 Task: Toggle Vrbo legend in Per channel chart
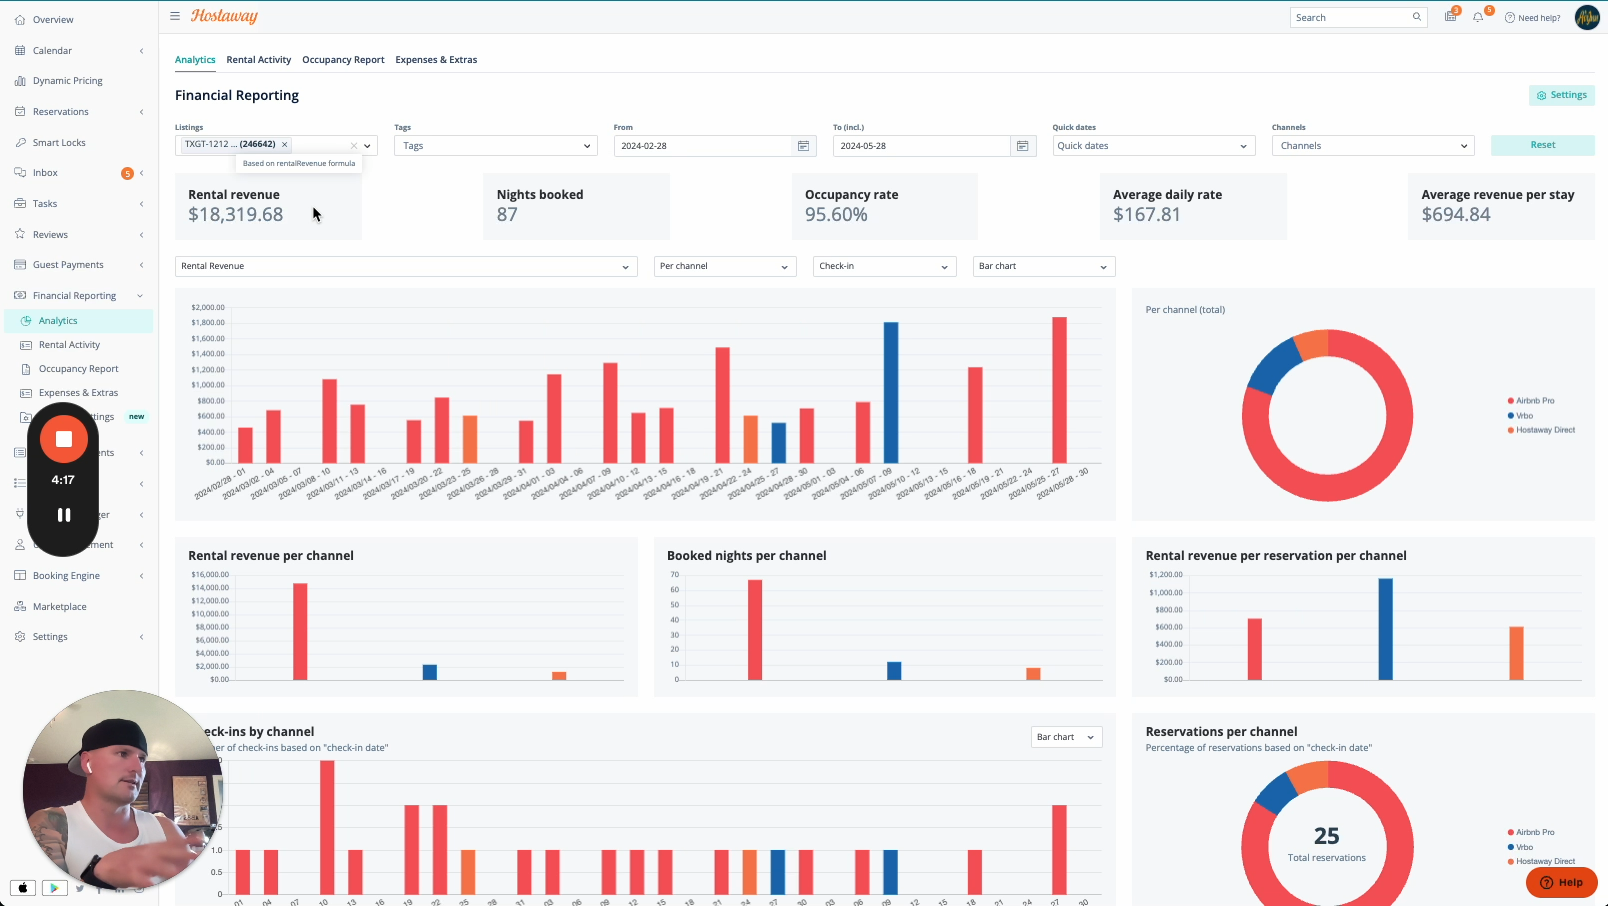click(x=1524, y=416)
